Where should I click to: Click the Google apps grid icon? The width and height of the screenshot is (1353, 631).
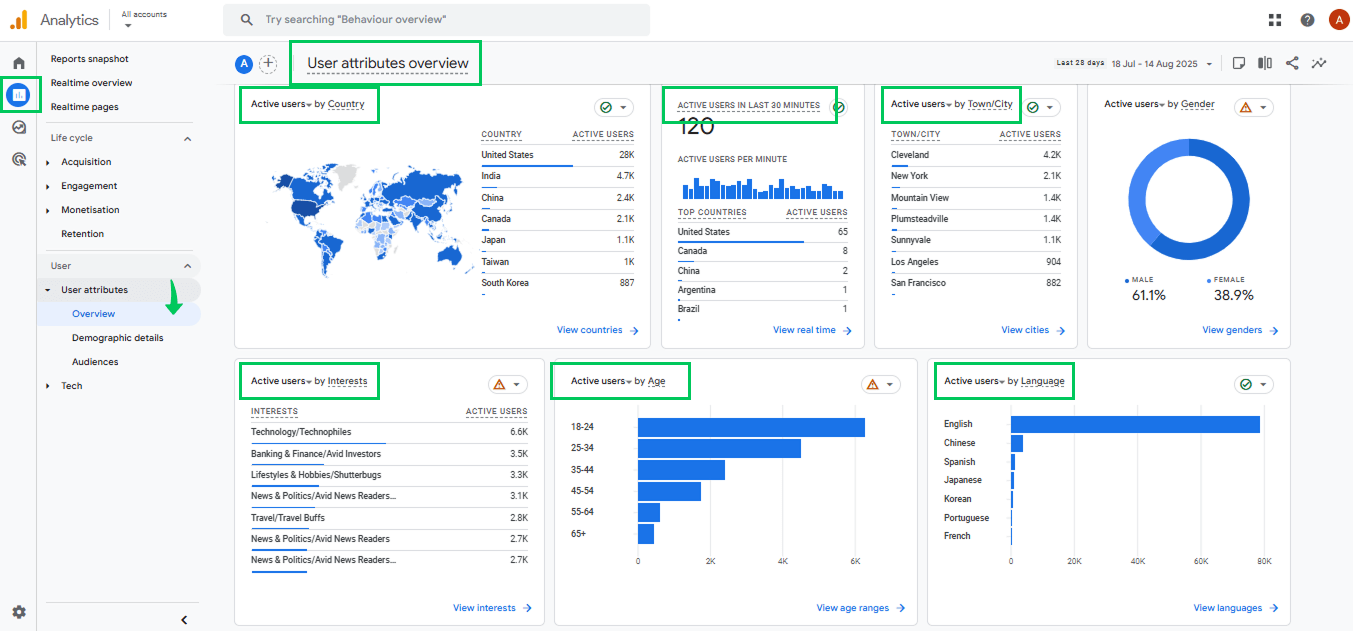click(1275, 20)
